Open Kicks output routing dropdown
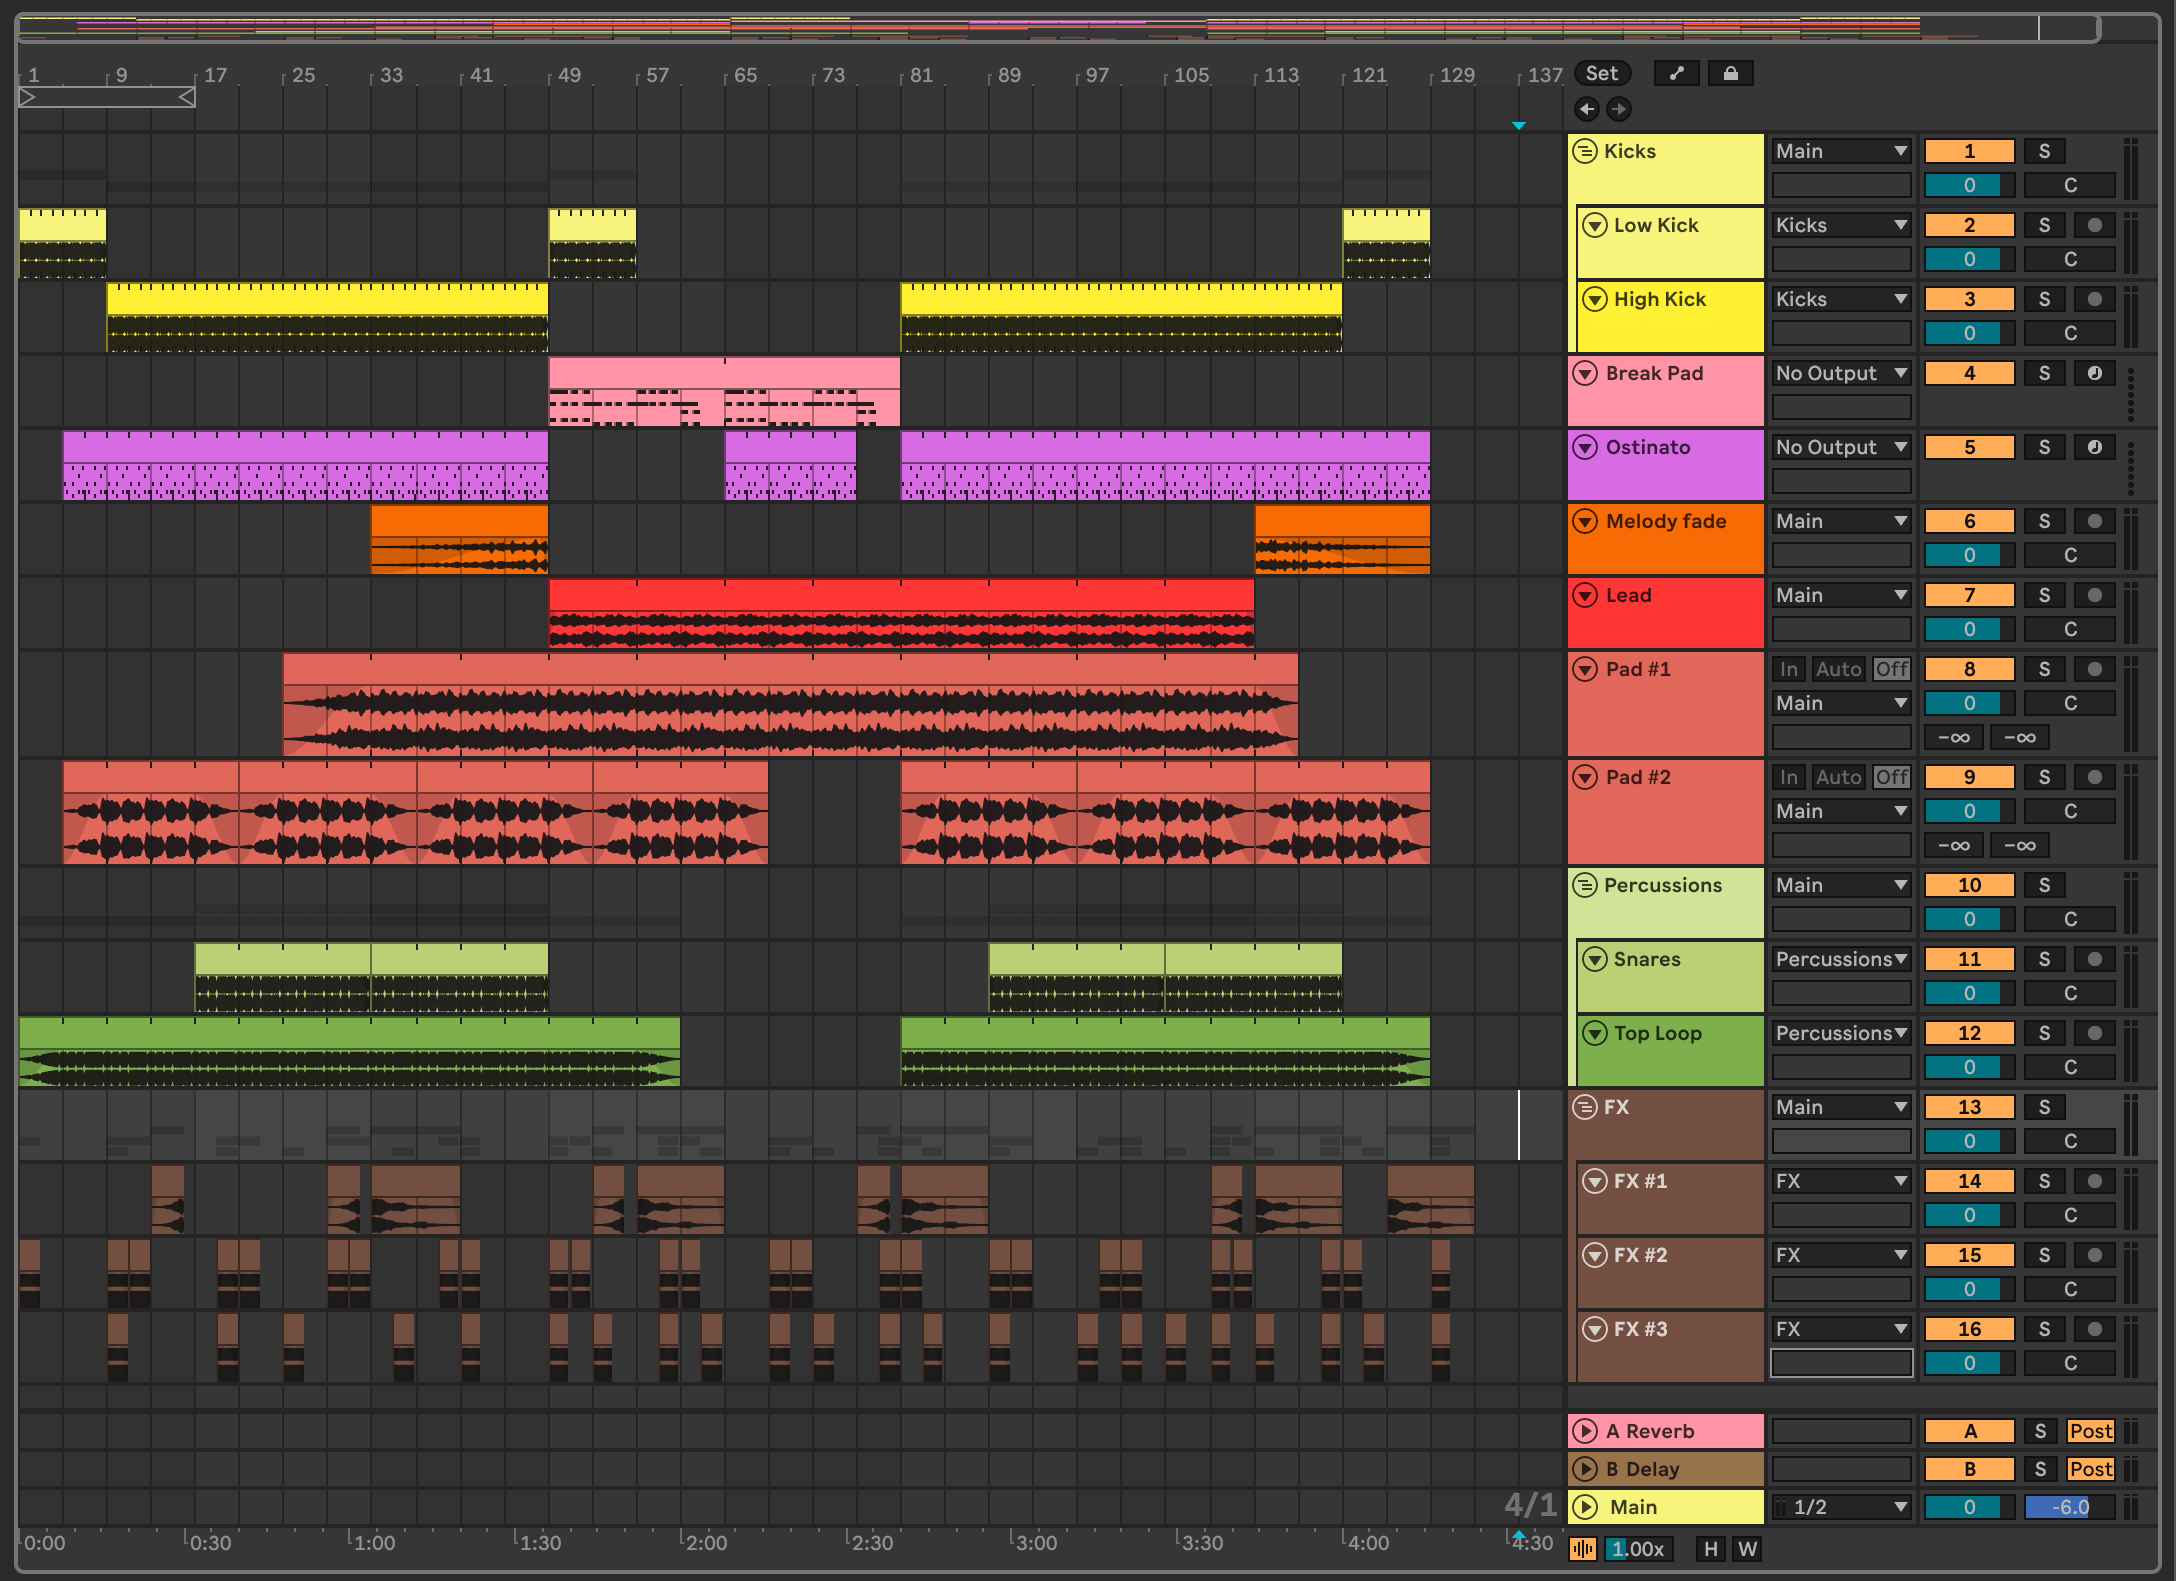 click(x=1842, y=151)
